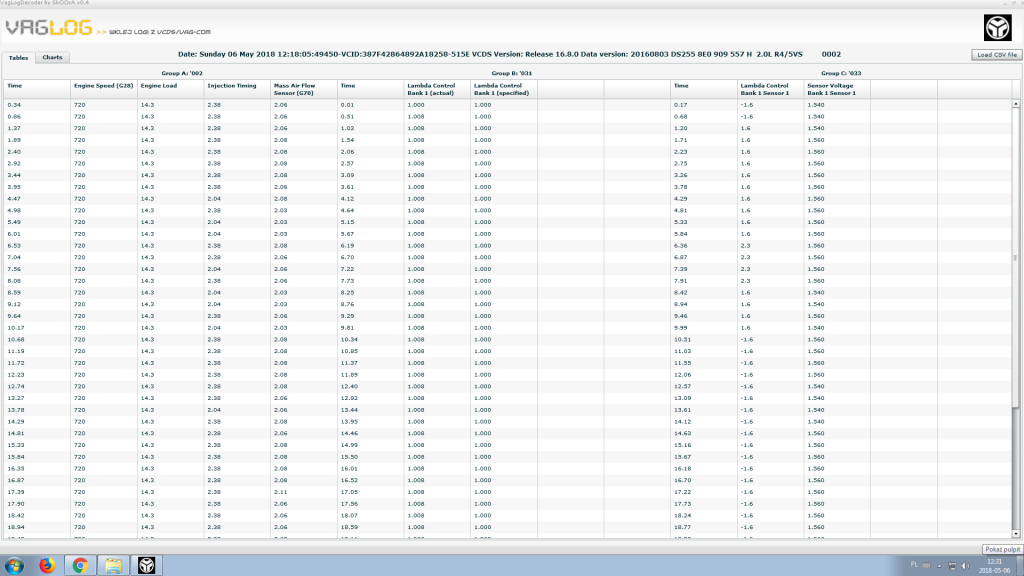Viewport: 1024px width, 576px height.
Task: Click the Injection Timing column header
Action: [237, 89]
